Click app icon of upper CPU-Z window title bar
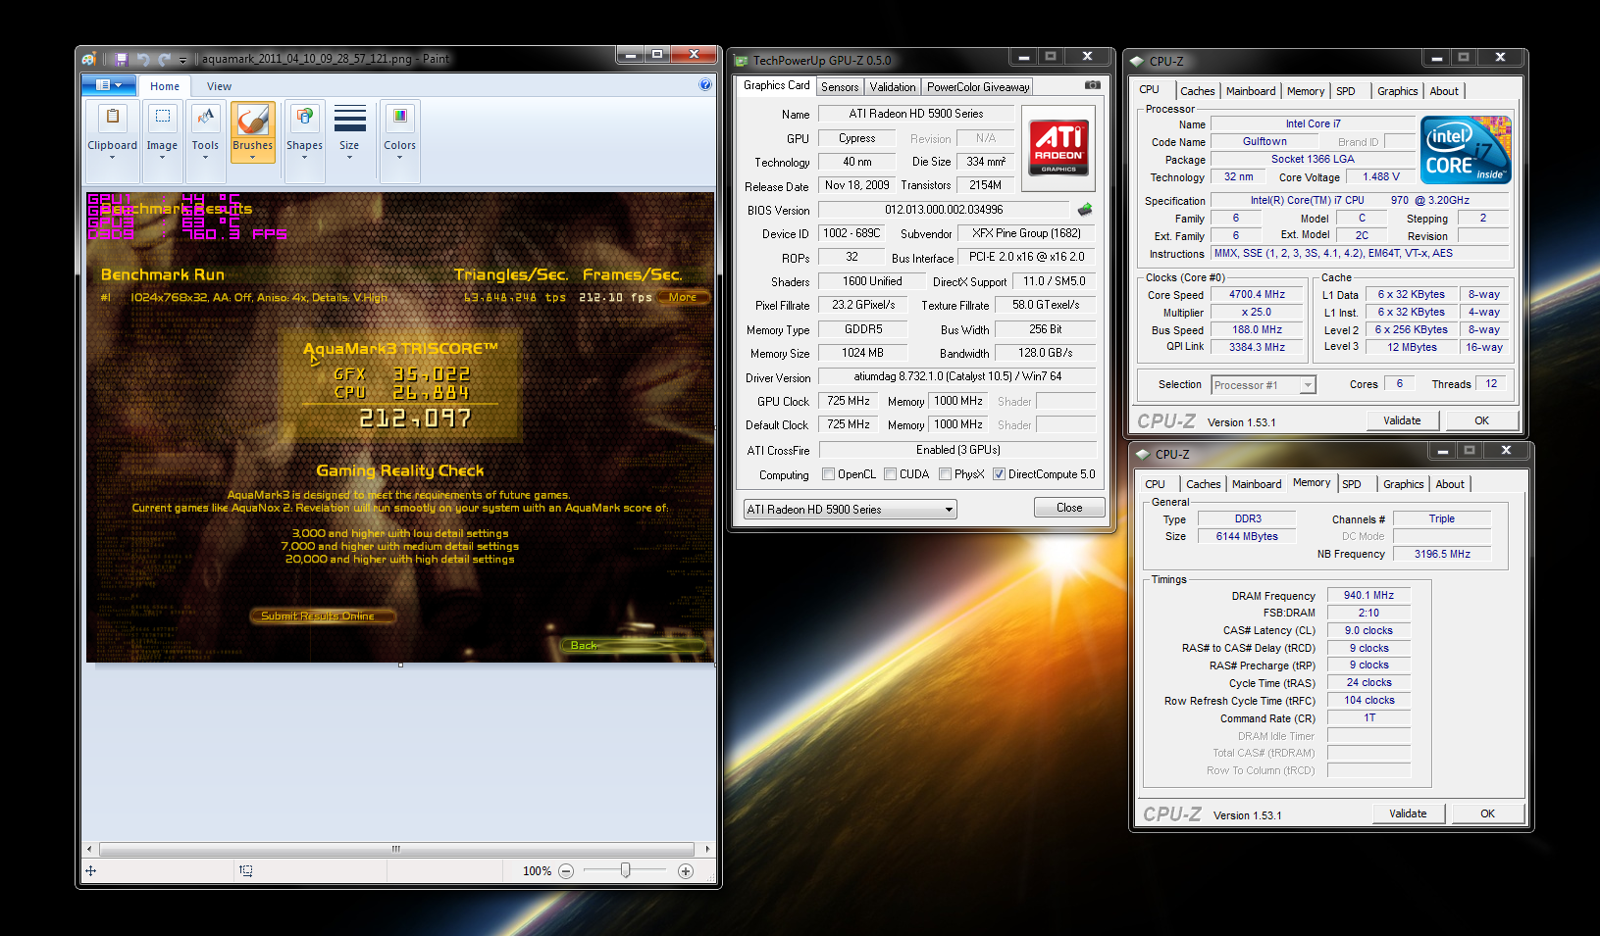 pyautogui.click(x=1137, y=61)
